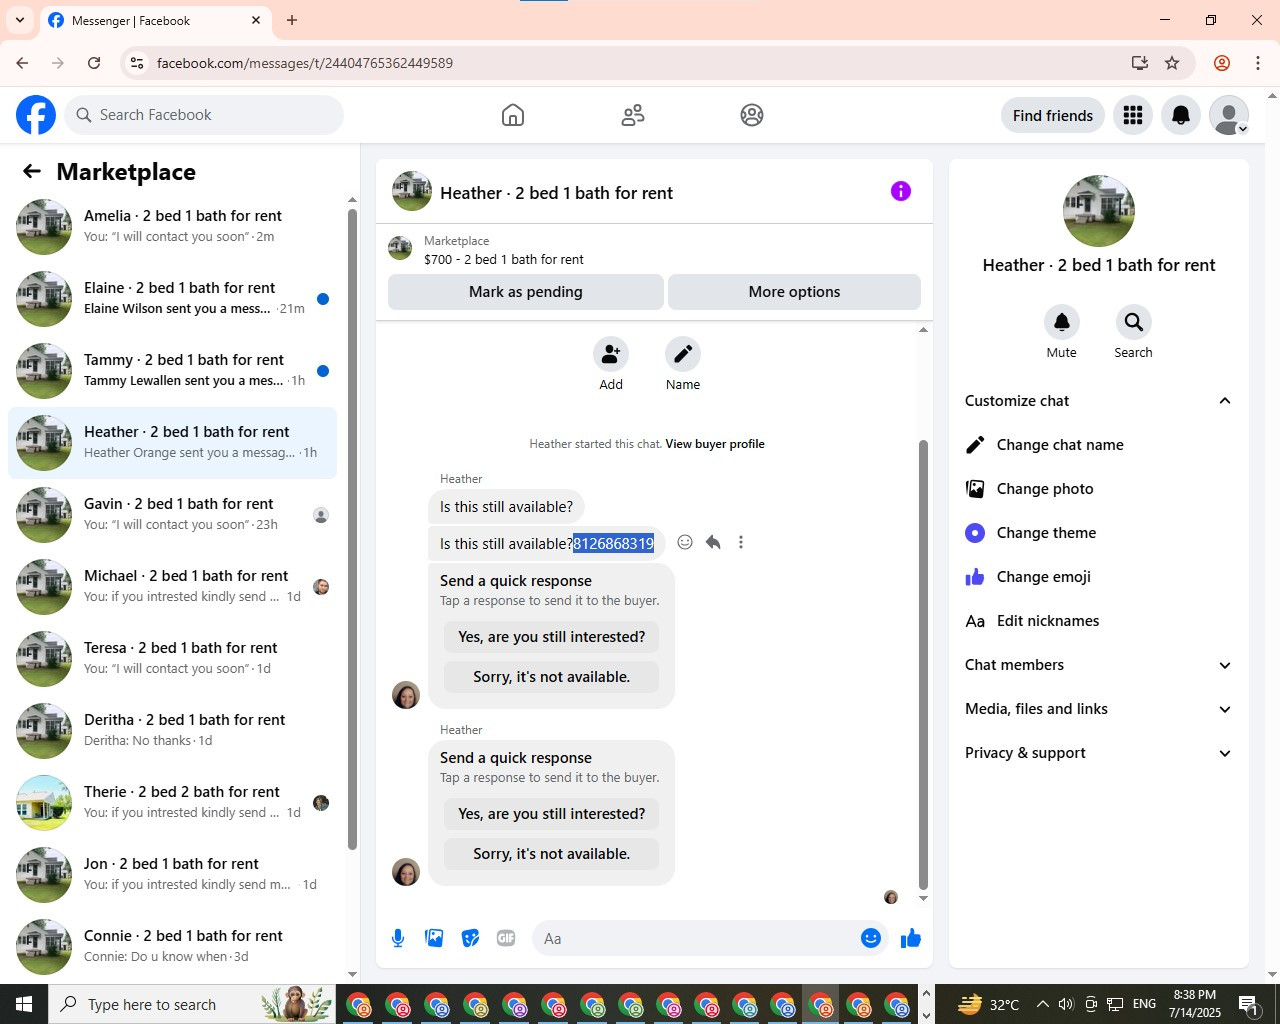Record a voice clip microphone icon

(x=398, y=938)
